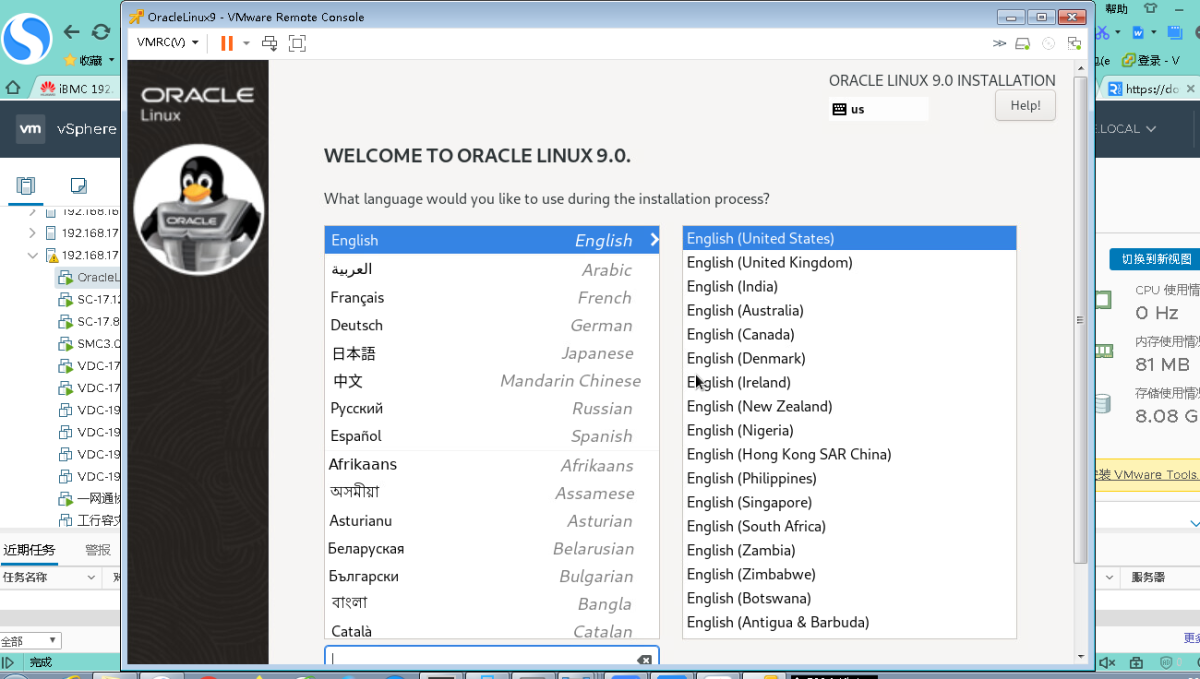This screenshot has width=1200, height=679.
Task: Choose English (Zimbabwe) locale
Action: (x=849, y=574)
